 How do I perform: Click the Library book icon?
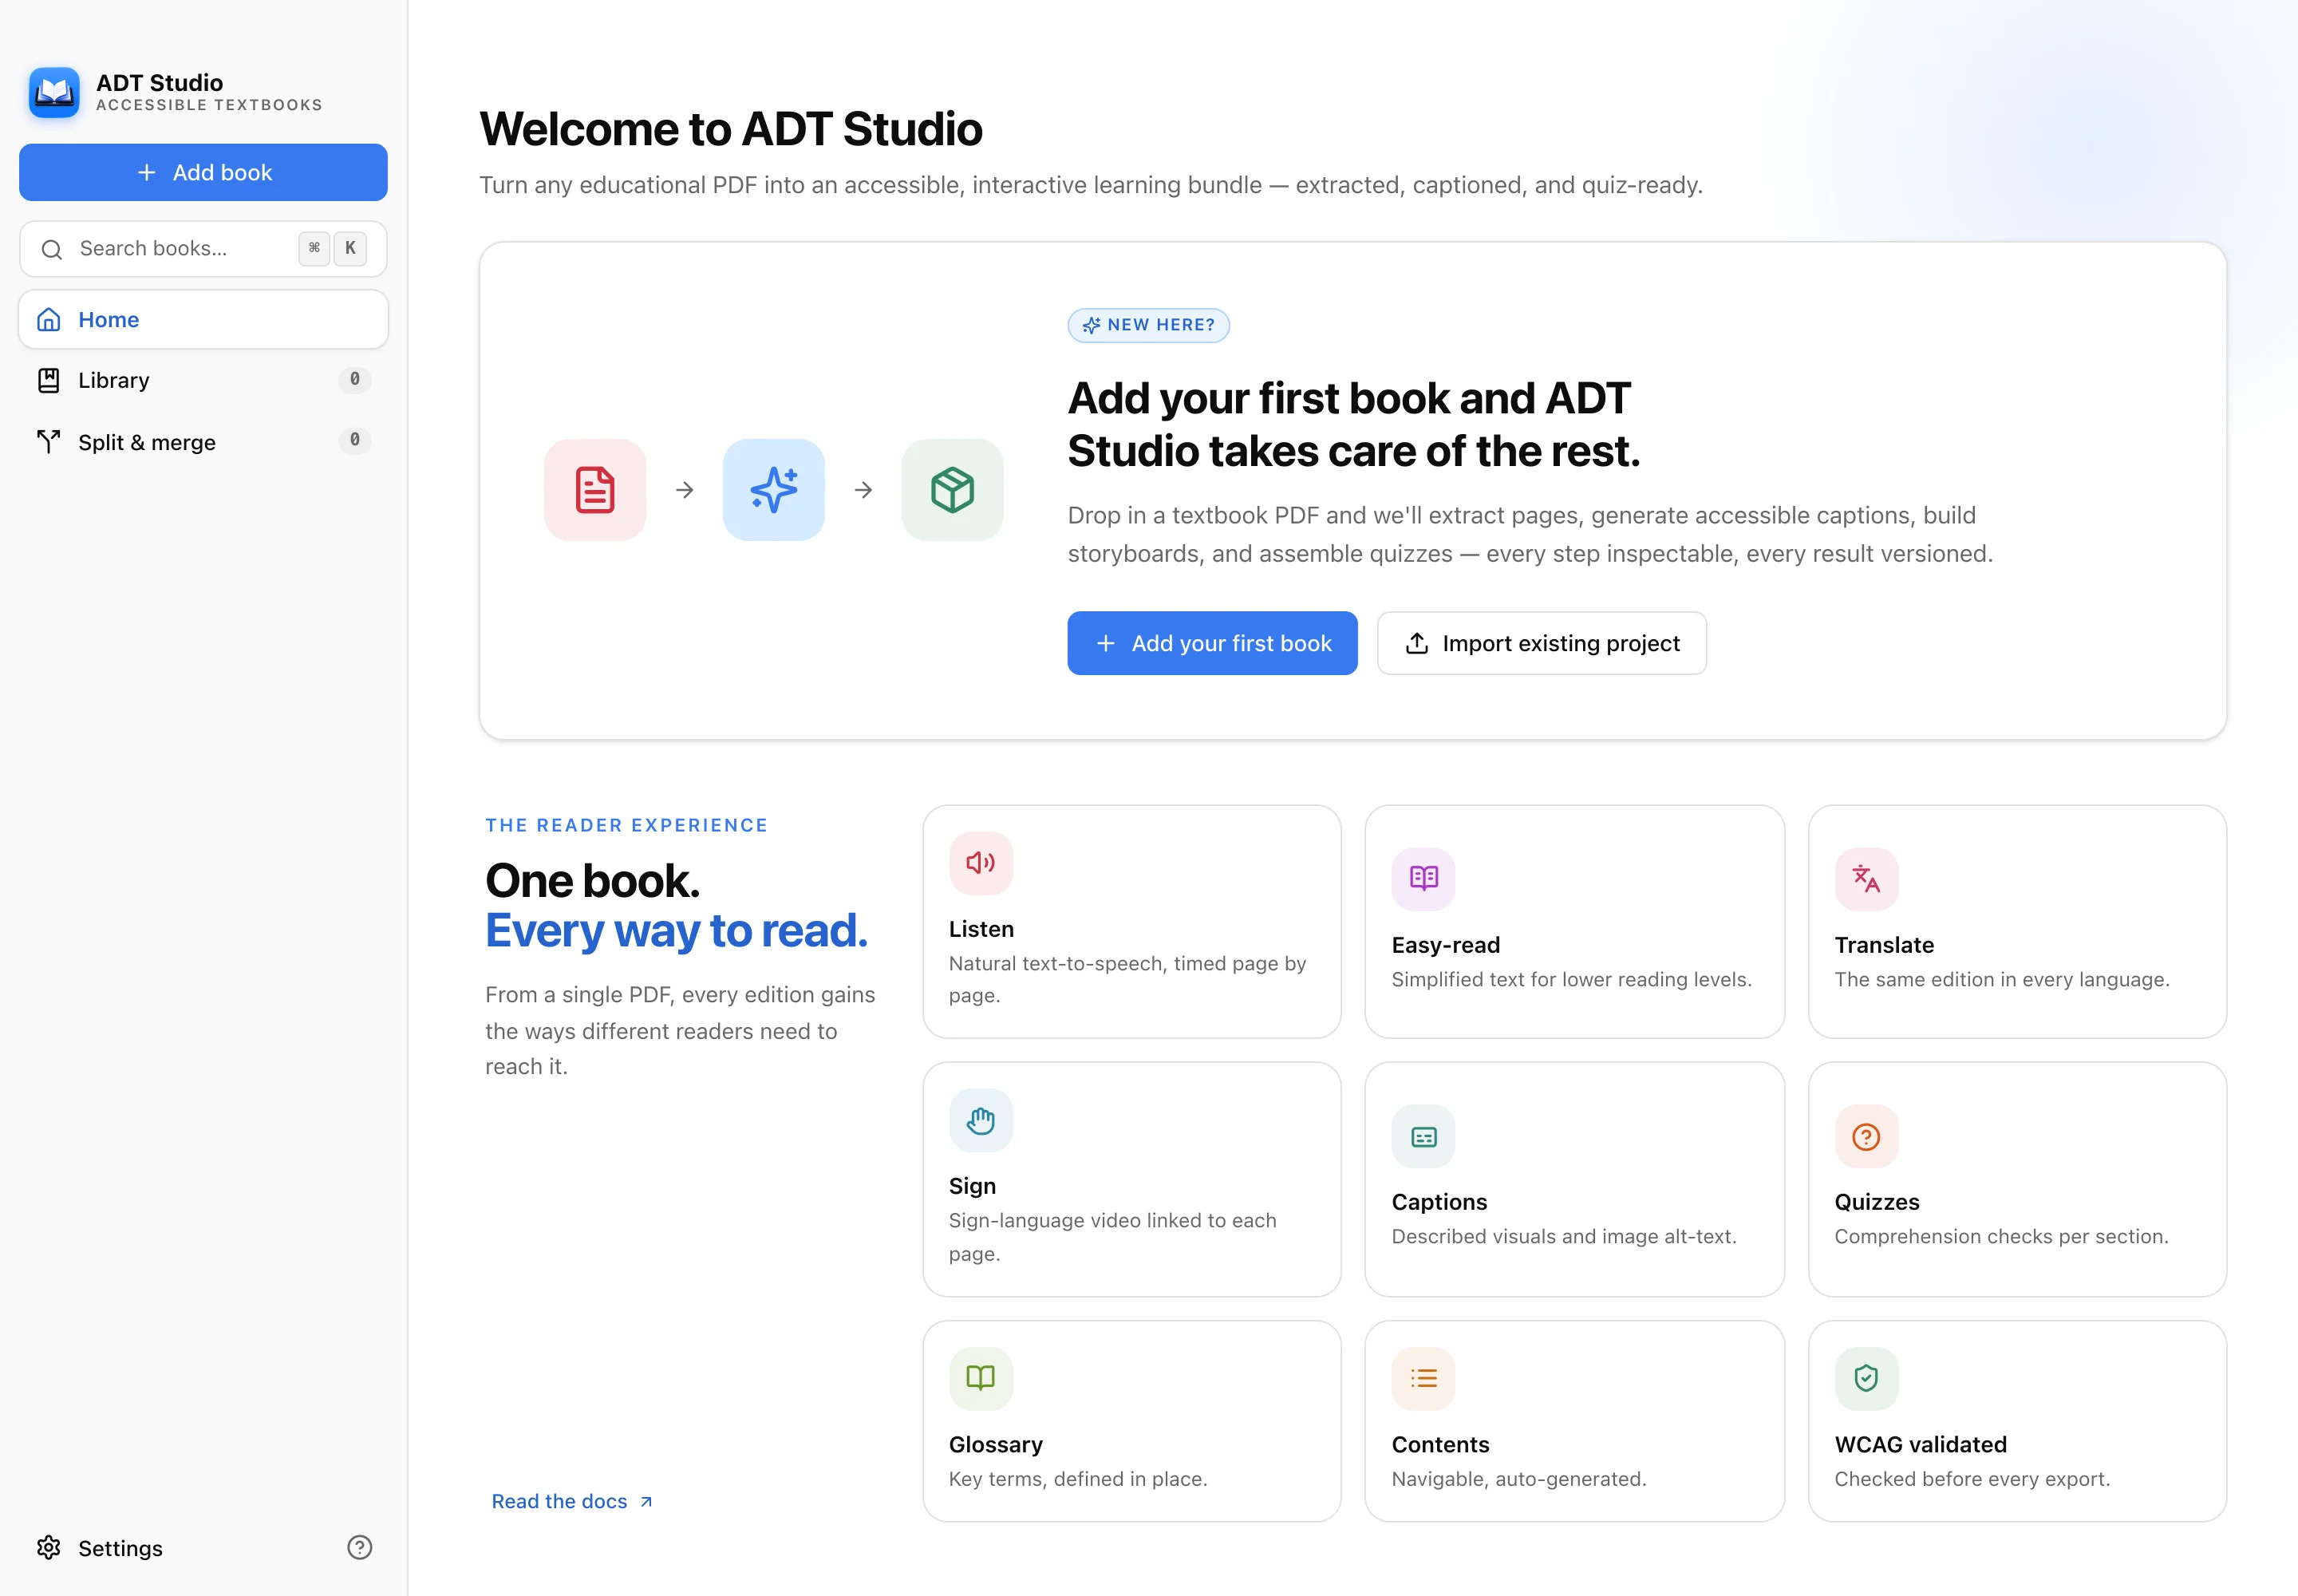point(49,380)
